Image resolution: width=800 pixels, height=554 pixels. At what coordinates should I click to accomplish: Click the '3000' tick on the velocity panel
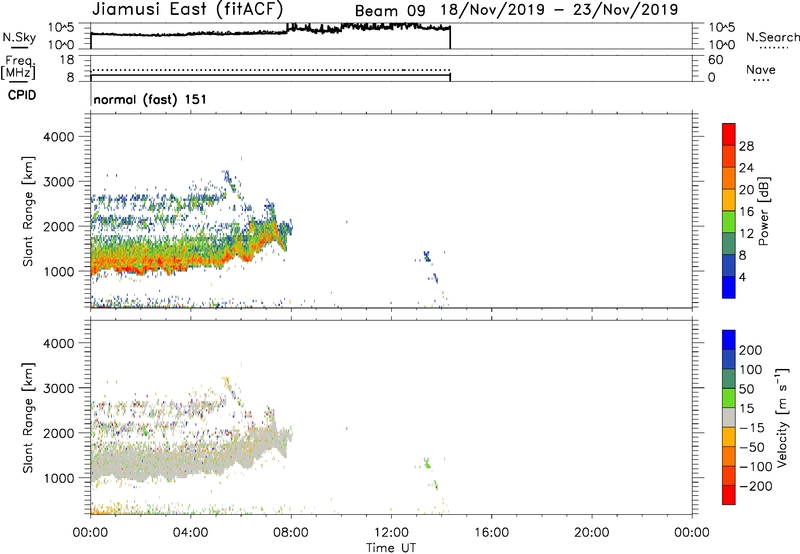[58, 388]
